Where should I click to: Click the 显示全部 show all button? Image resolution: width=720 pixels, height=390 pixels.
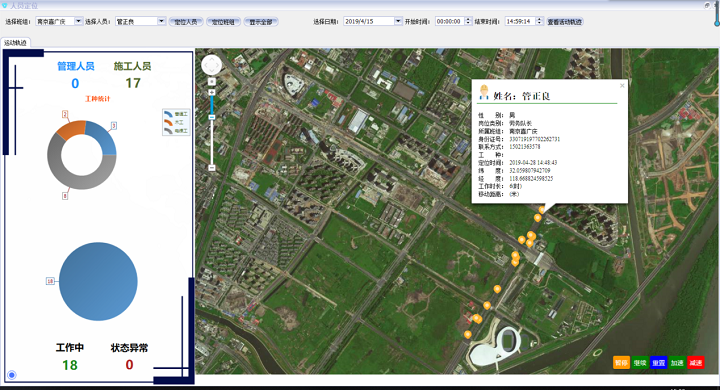261,22
